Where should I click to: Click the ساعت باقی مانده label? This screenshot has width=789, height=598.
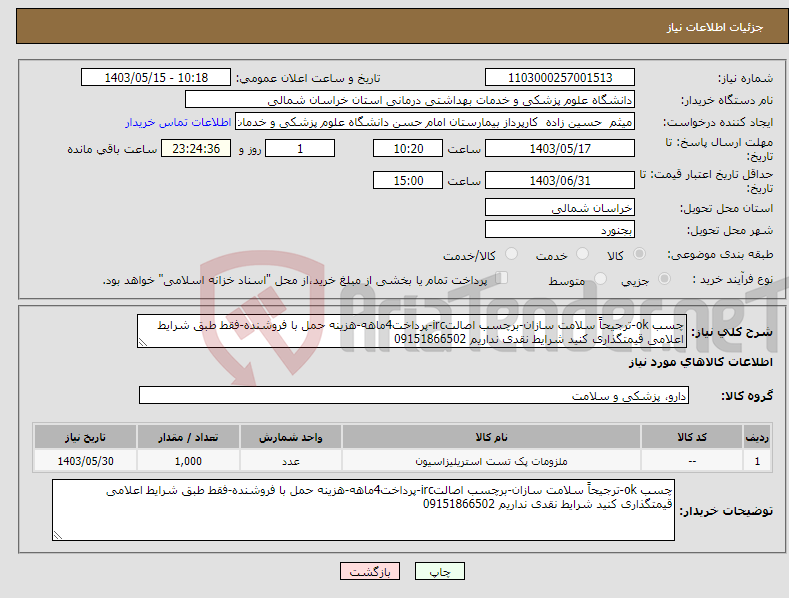tap(112, 150)
